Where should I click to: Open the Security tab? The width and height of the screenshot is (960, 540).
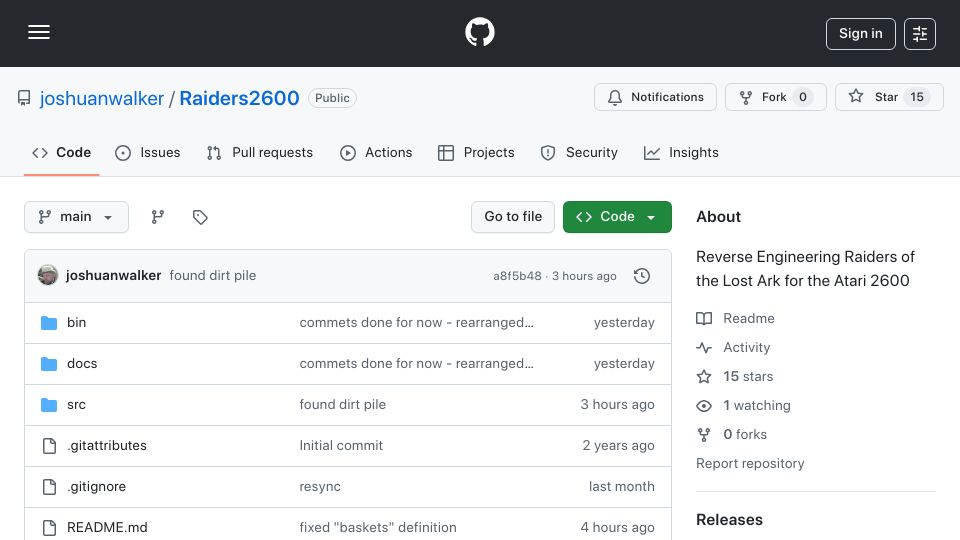[579, 152]
